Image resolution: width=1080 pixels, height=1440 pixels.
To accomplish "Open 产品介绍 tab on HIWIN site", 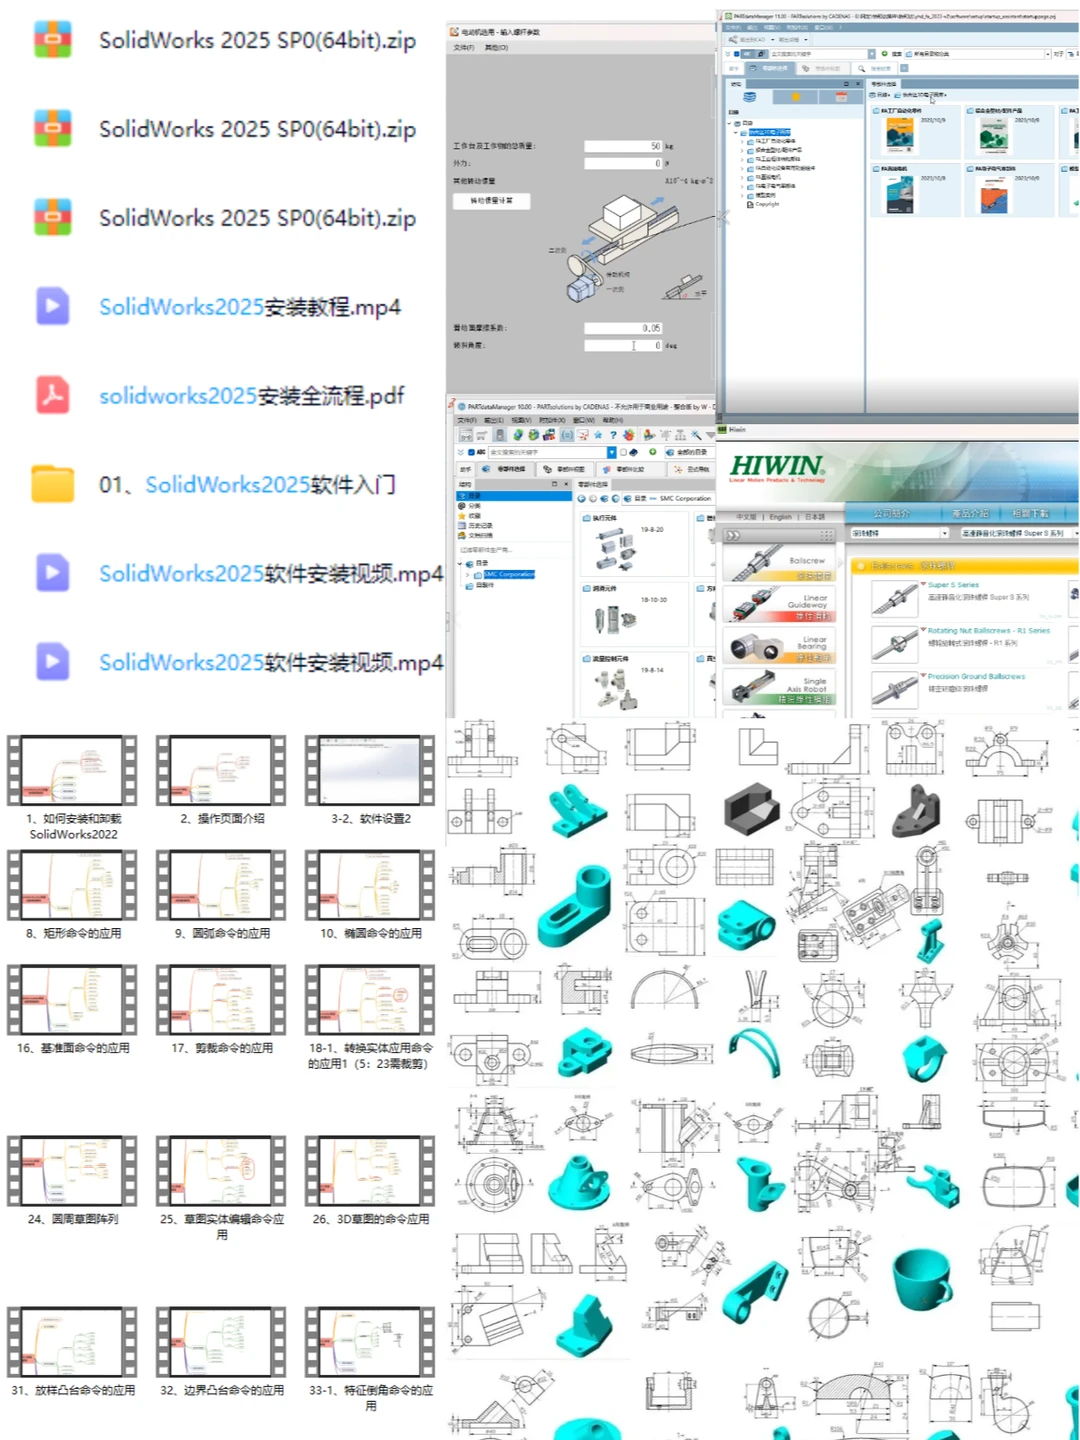I will (x=969, y=513).
